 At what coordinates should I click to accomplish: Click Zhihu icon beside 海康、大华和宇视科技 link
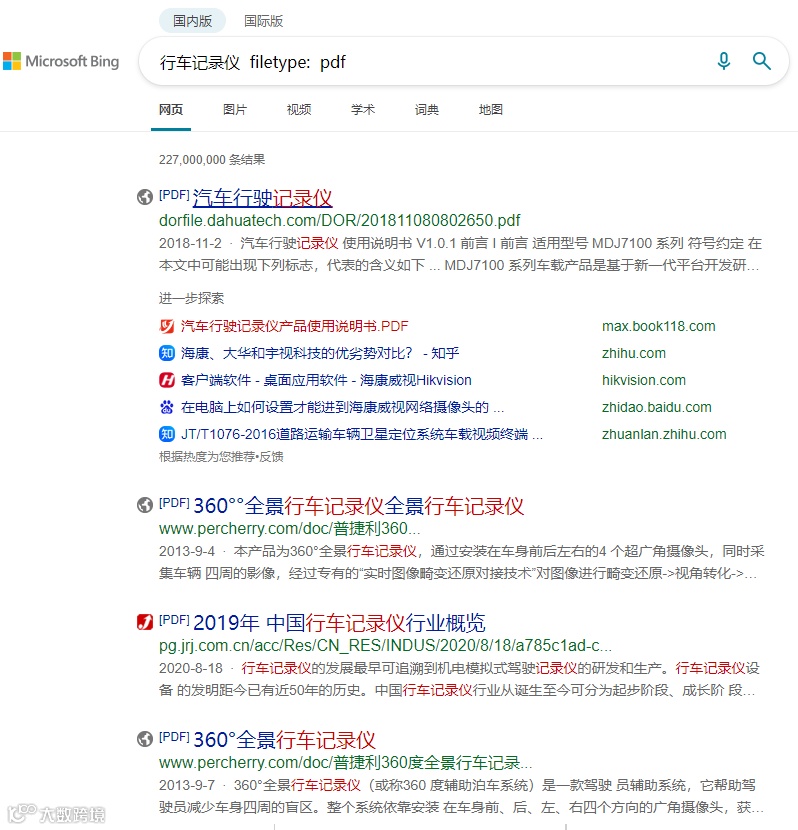[167, 353]
